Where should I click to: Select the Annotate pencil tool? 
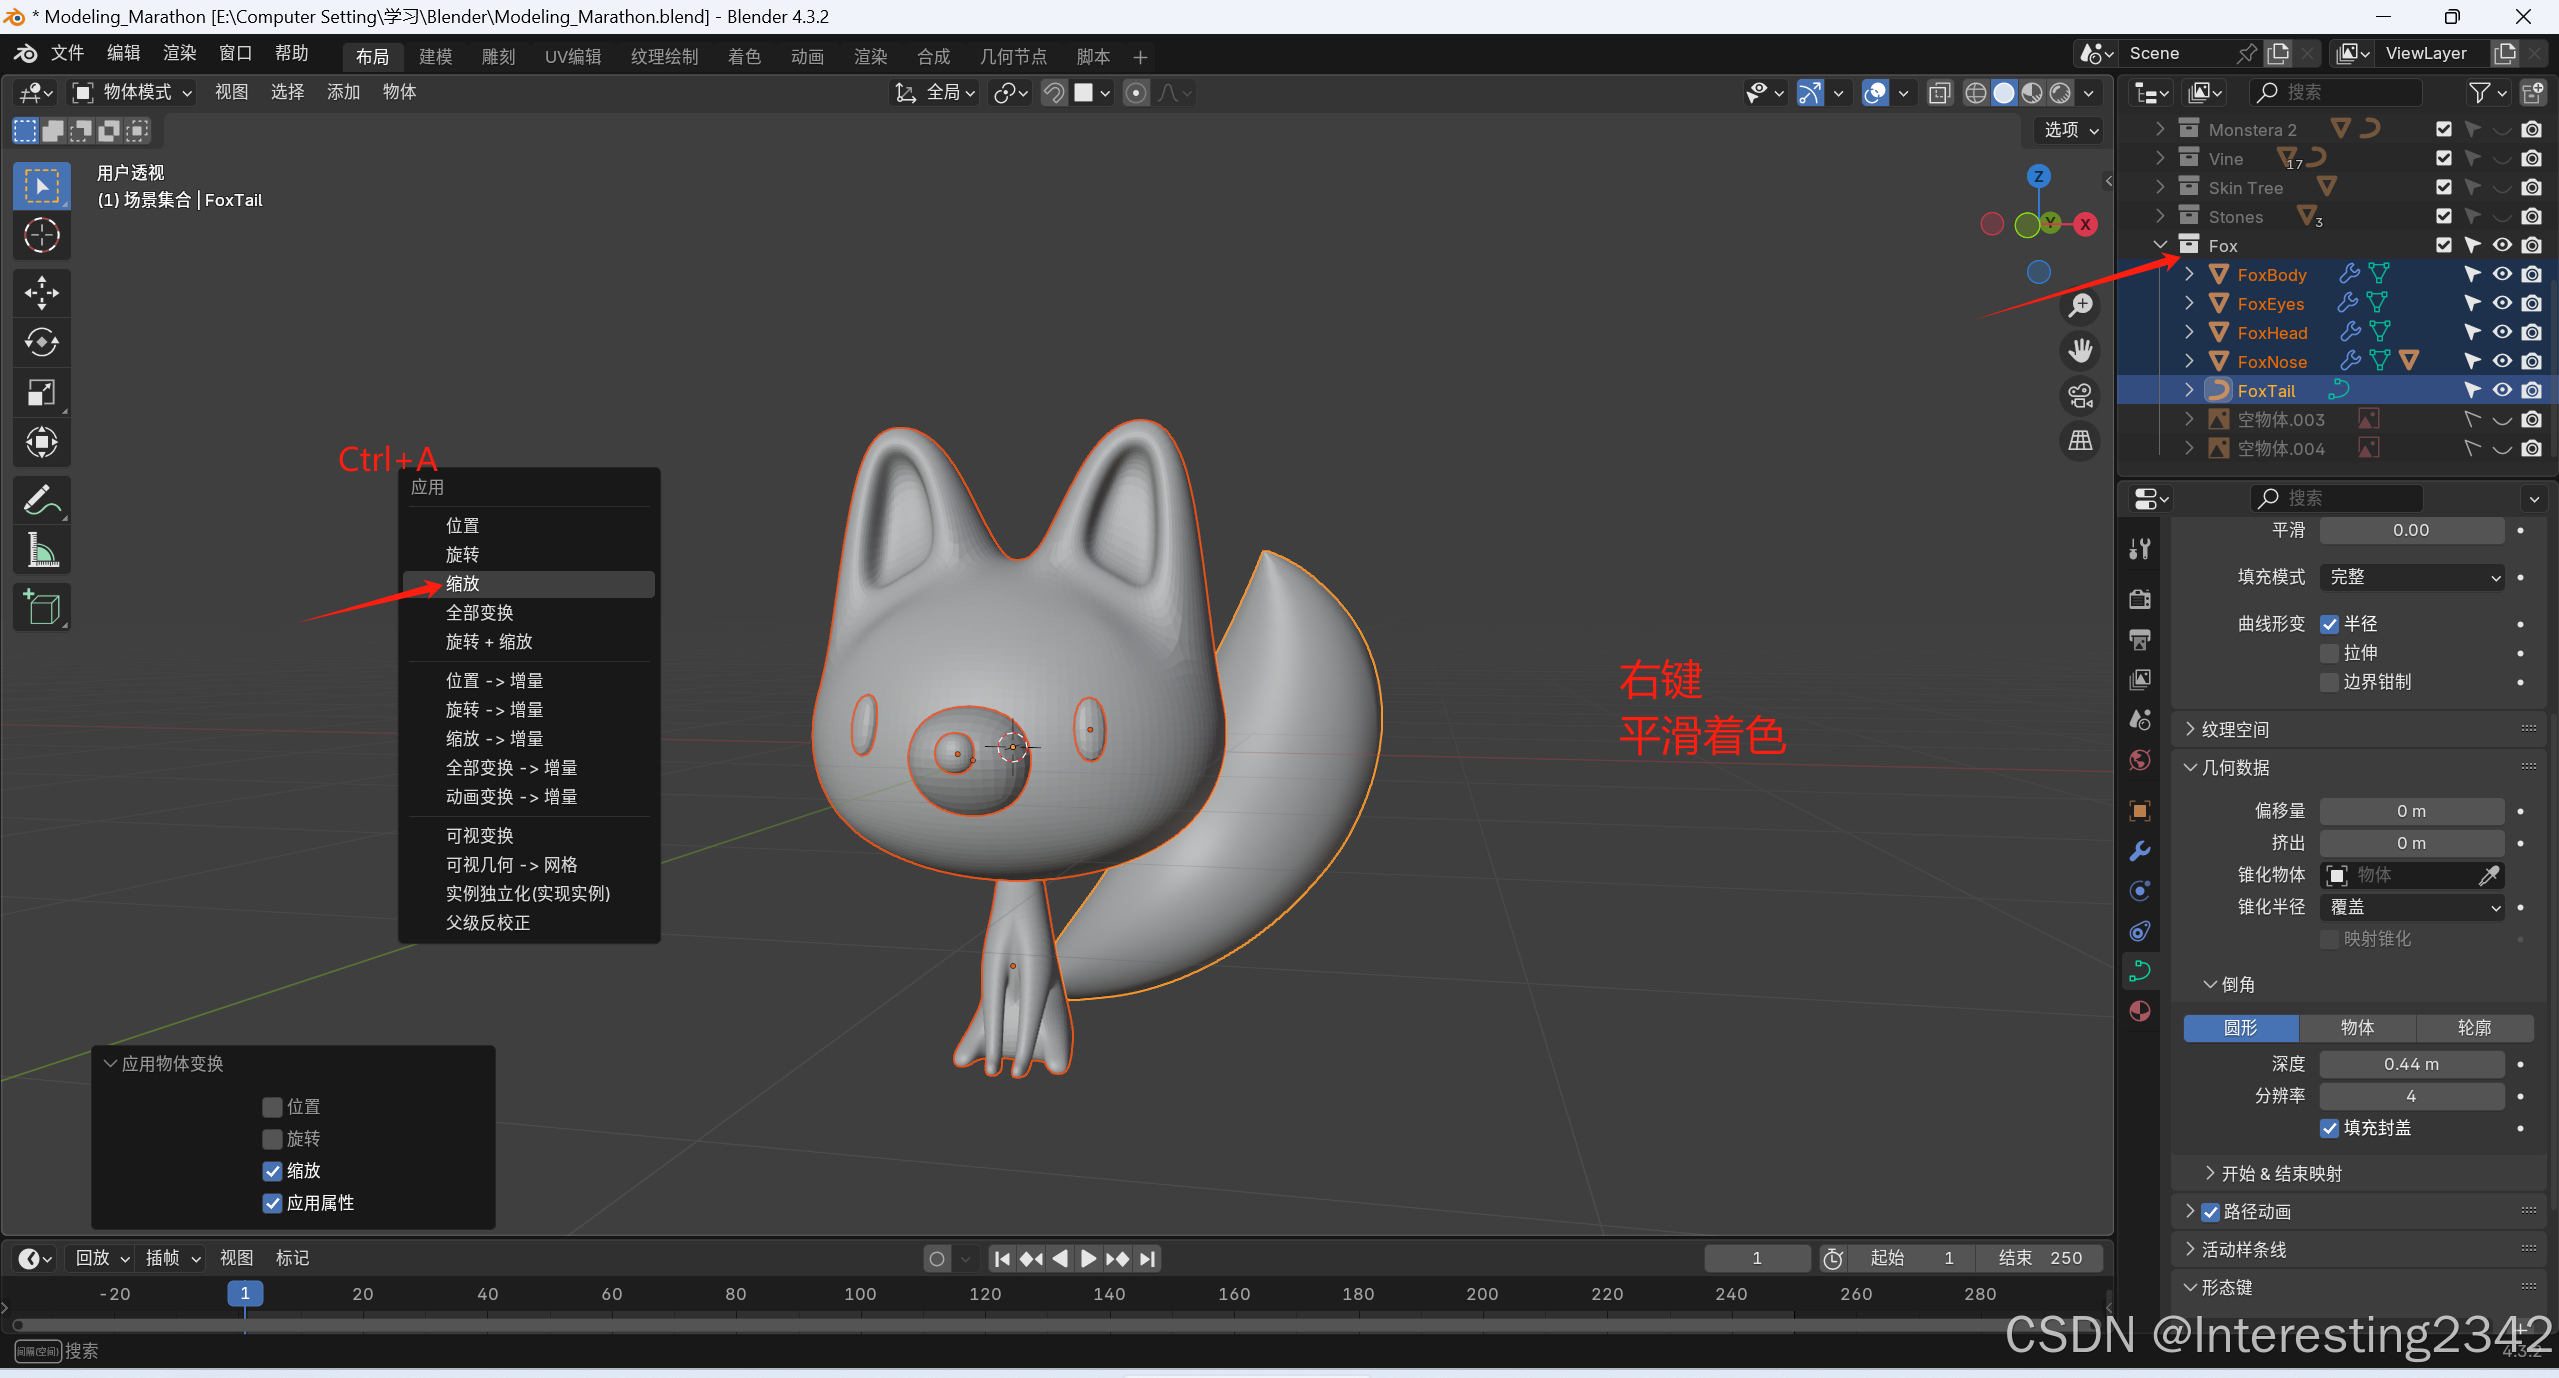[41, 500]
